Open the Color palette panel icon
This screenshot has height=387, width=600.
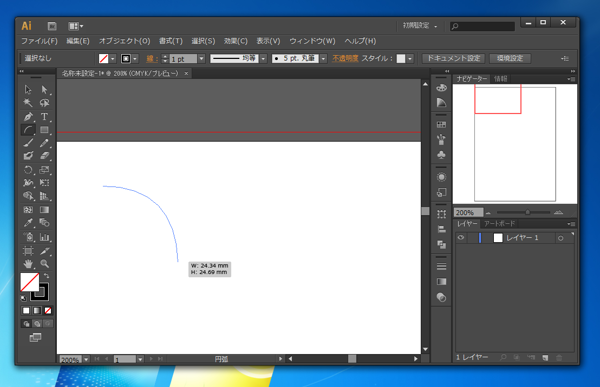[441, 88]
